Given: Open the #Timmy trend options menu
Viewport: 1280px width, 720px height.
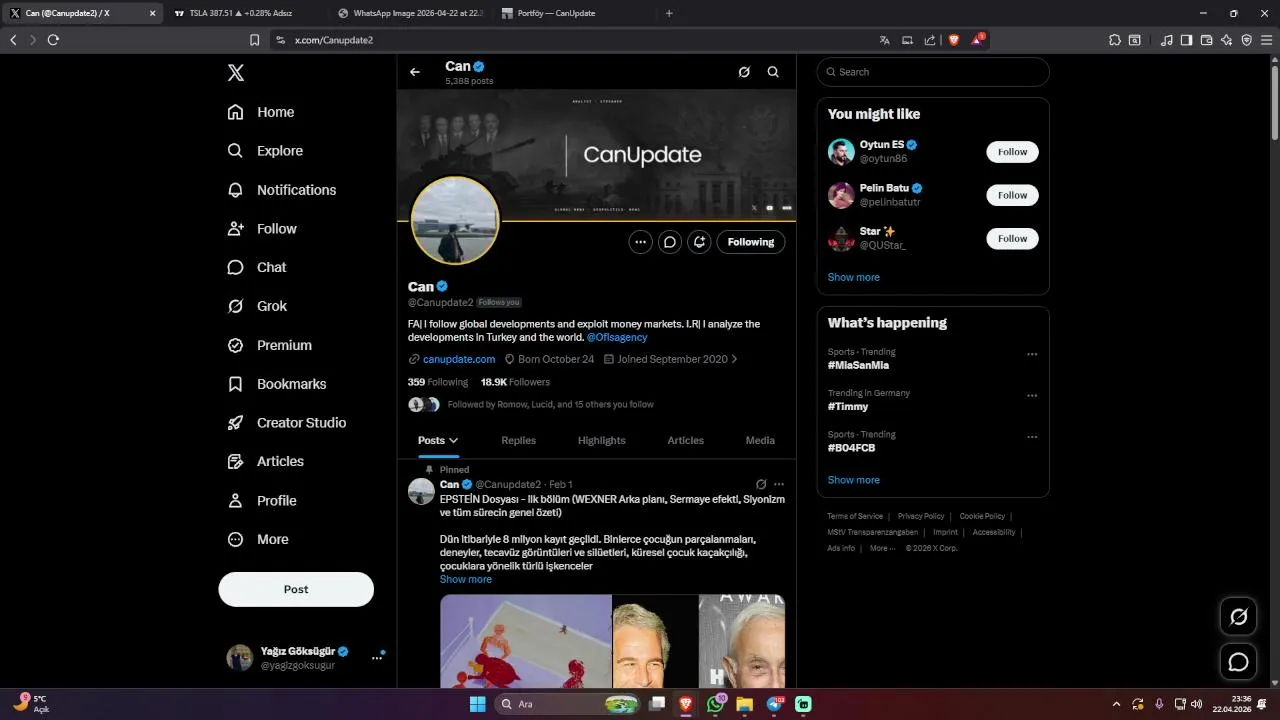Looking at the screenshot, I should tap(1032, 395).
